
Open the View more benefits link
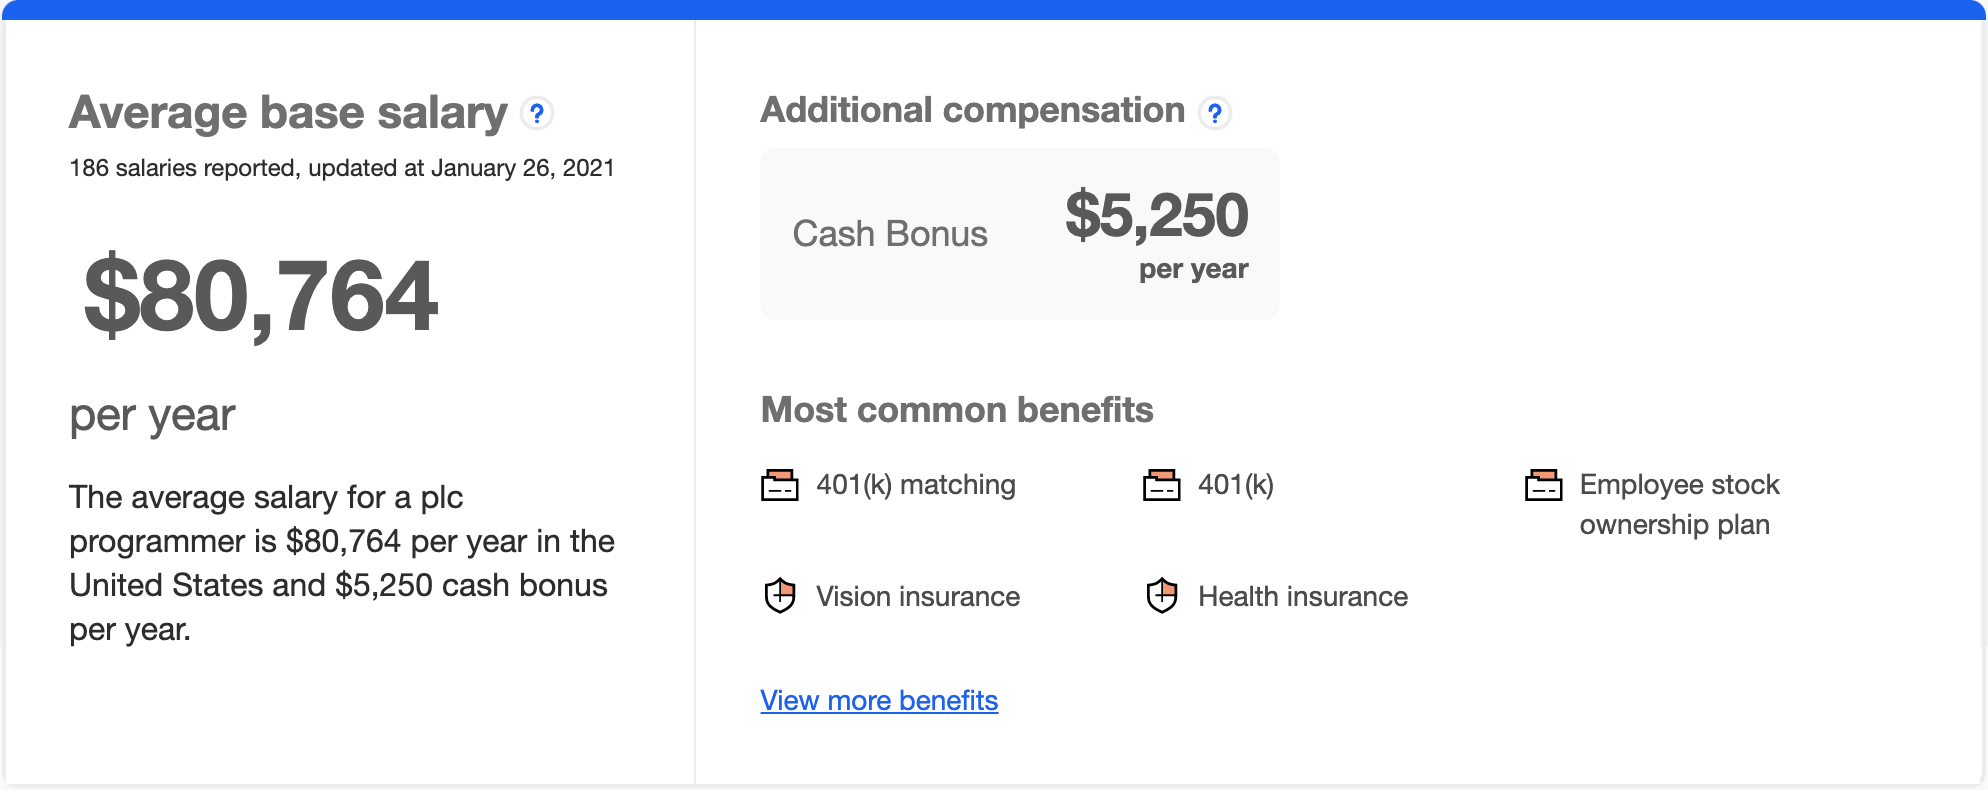pos(879,700)
